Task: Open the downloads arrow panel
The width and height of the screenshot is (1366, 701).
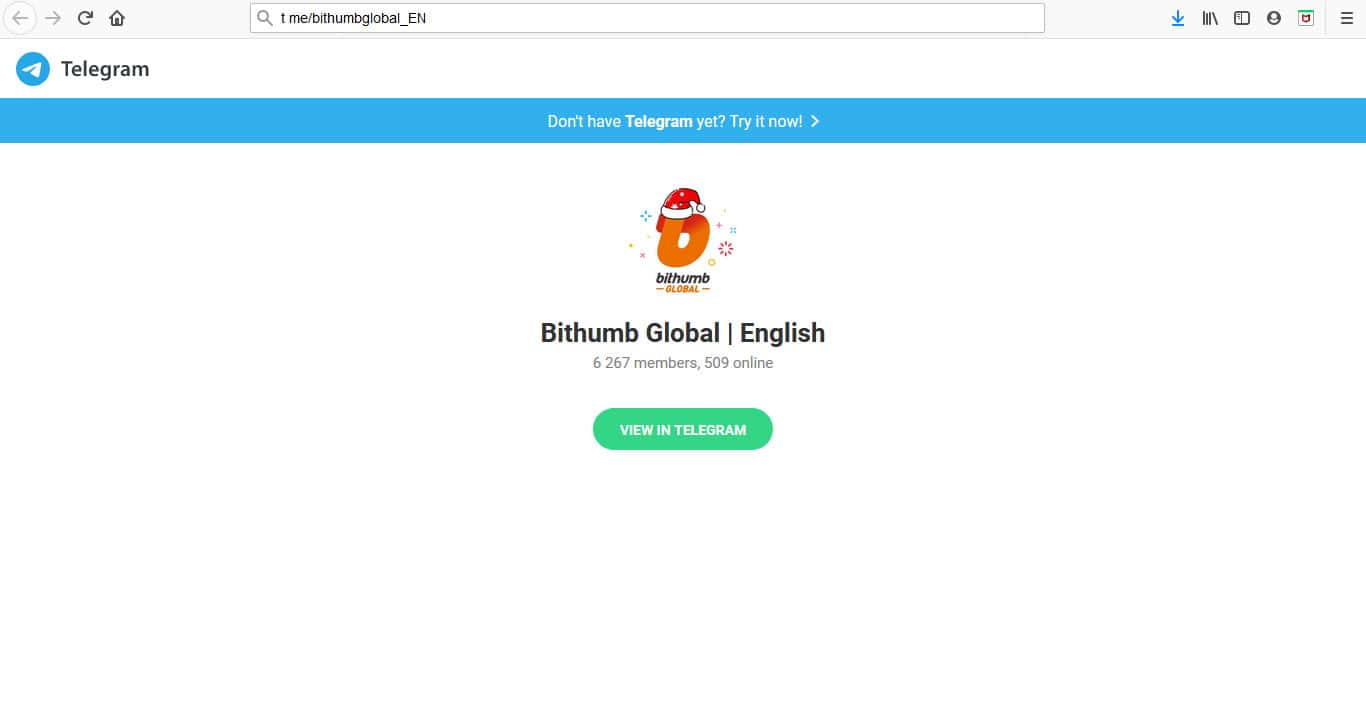Action: pyautogui.click(x=1178, y=18)
